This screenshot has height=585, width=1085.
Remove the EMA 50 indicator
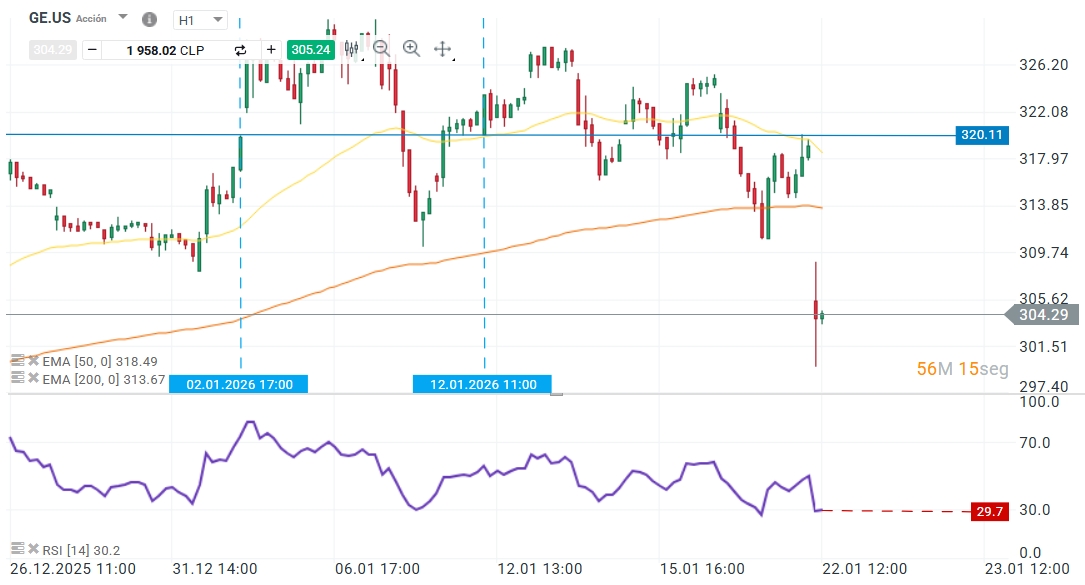click(x=32, y=361)
